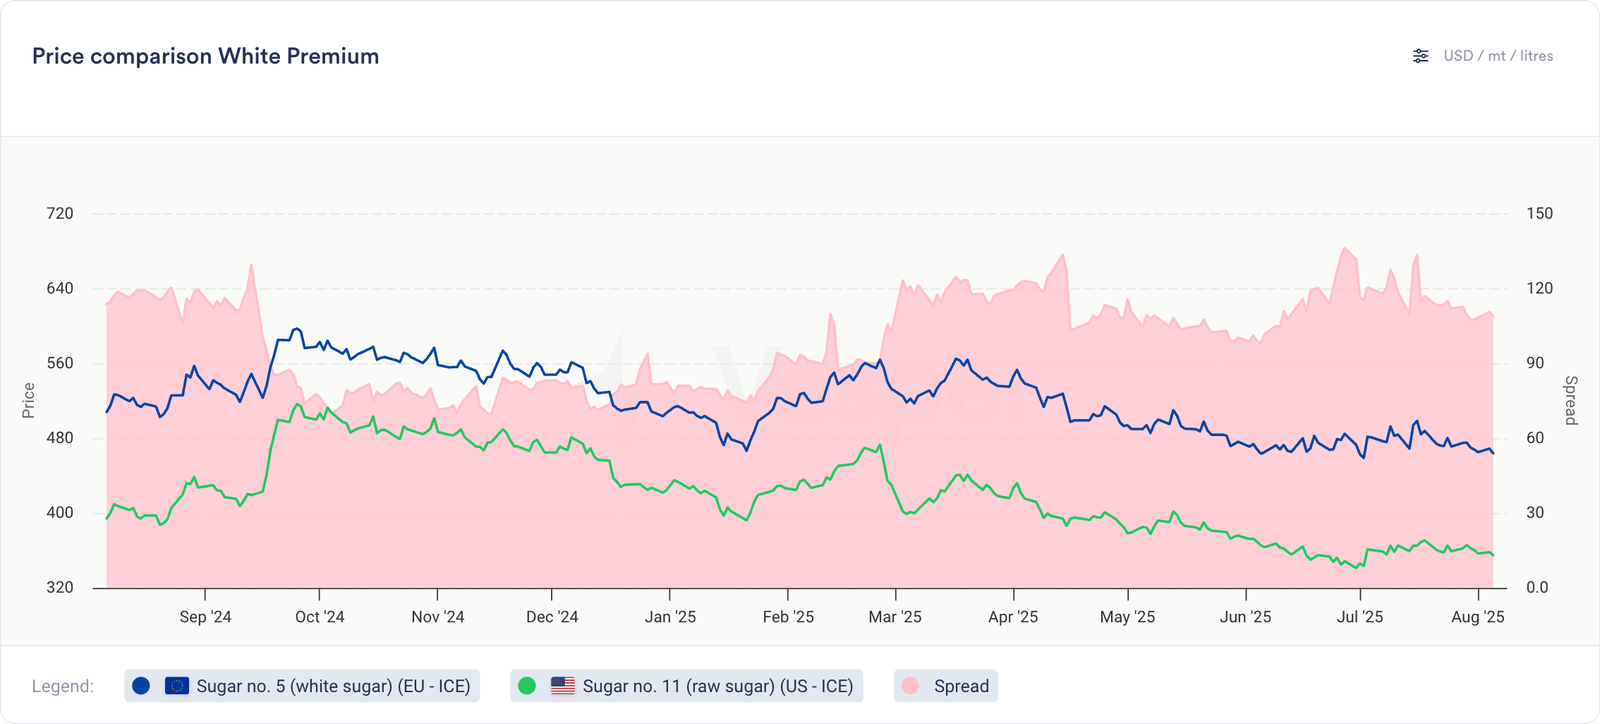The height and width of the screenshot is (724, 1600).
Task: Click the Mar '25 axis label
Action: point(895,617)
